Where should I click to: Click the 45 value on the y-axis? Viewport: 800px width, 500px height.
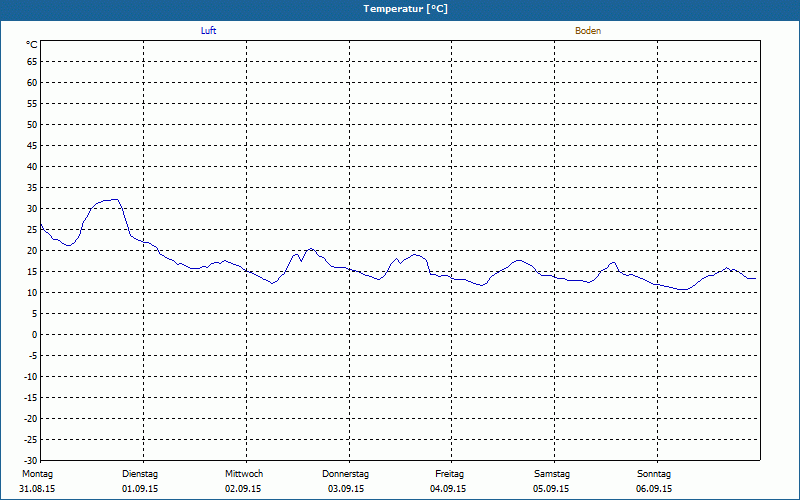click(32, 145)
